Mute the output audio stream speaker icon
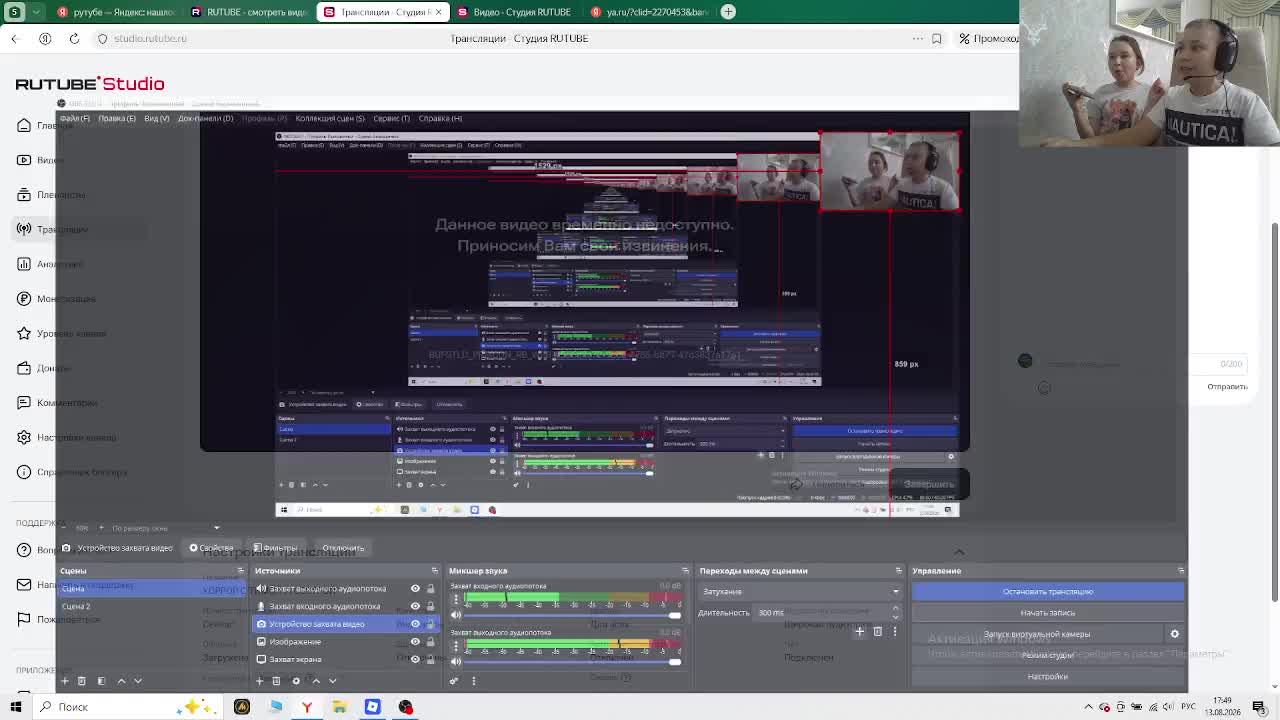The width and height of the screenshot is (1280, 720). click(456, 661)
